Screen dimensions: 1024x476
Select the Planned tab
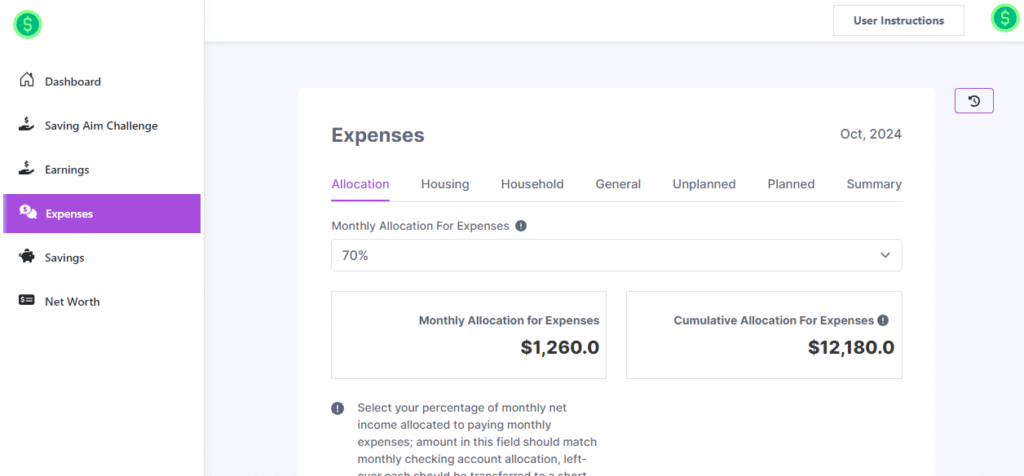791,184
